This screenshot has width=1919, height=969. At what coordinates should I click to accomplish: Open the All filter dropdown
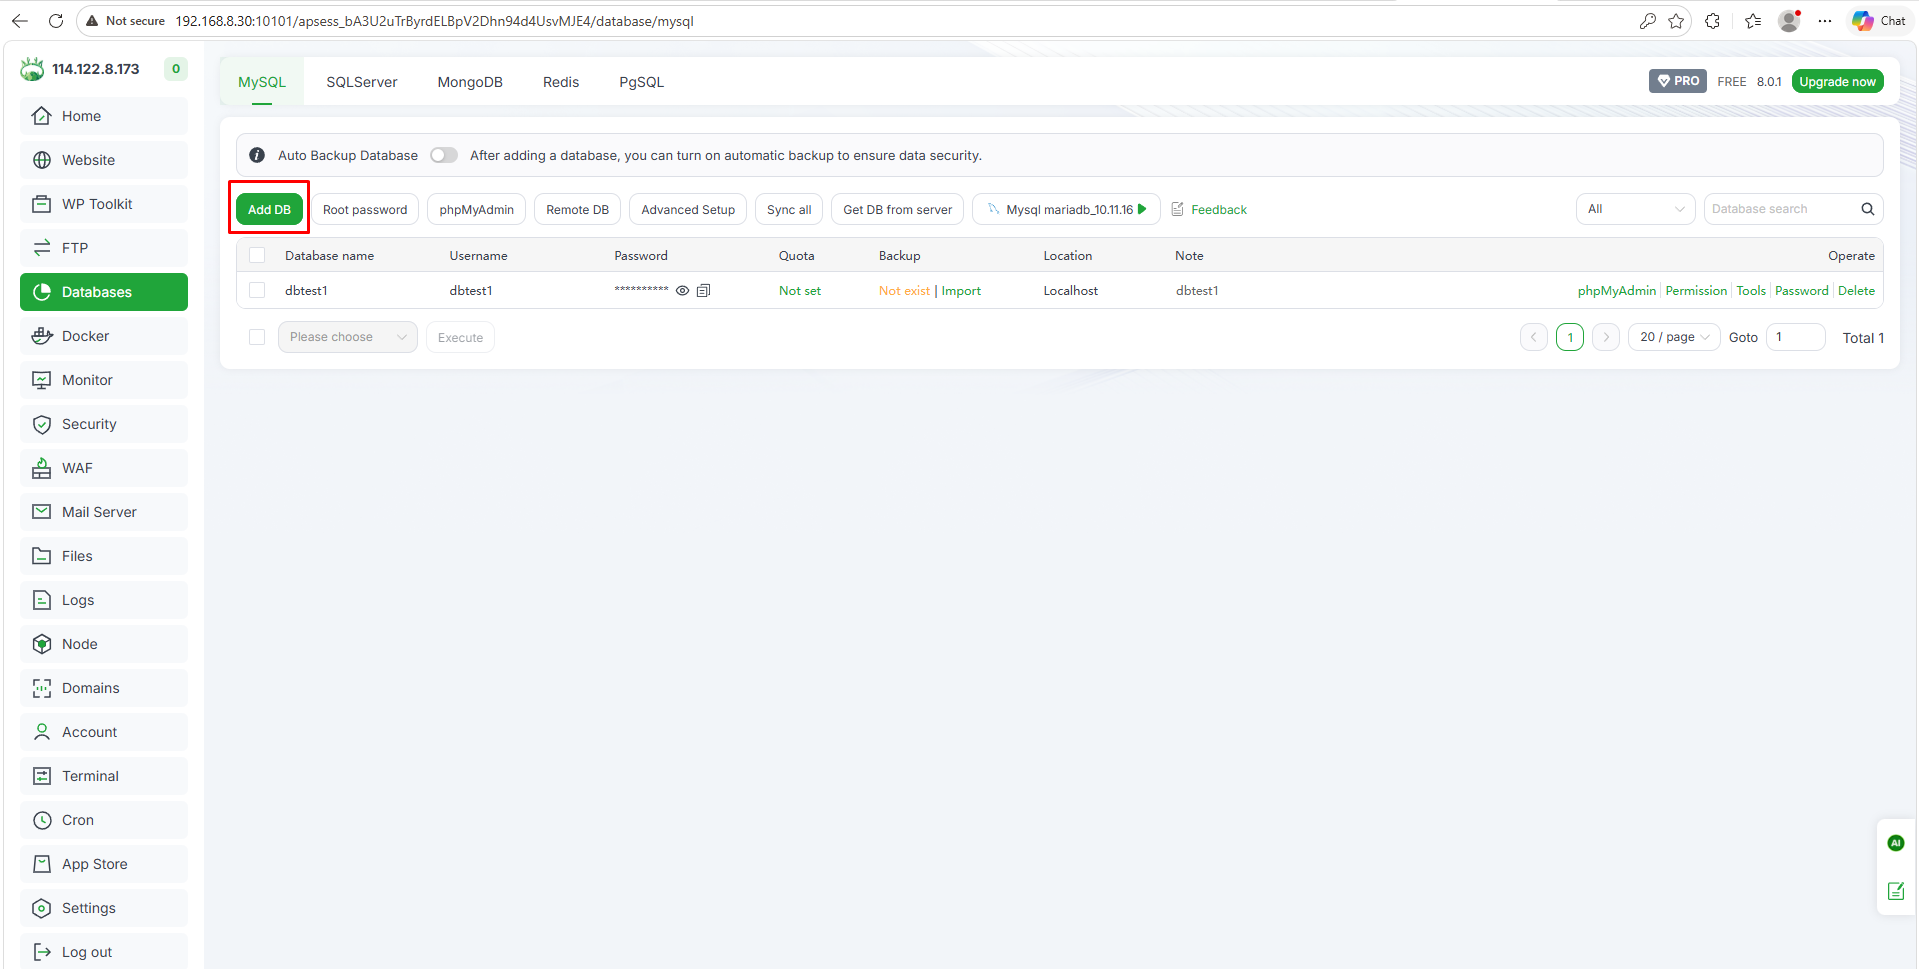tap(1635, 209)
